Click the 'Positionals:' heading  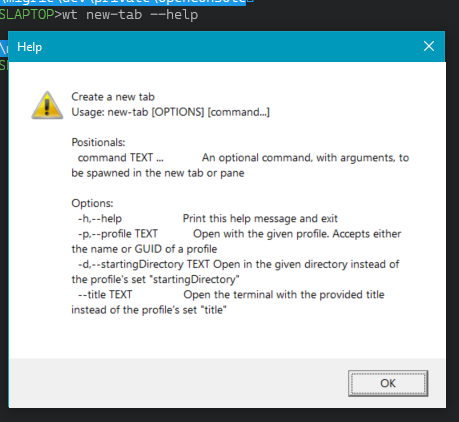point(98,143)
